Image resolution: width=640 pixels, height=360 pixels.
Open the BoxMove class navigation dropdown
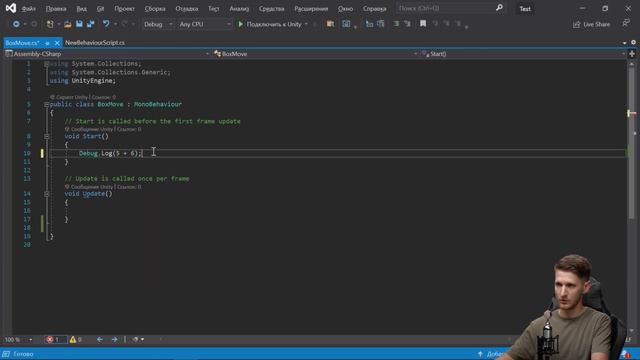(x=316, y=54)
